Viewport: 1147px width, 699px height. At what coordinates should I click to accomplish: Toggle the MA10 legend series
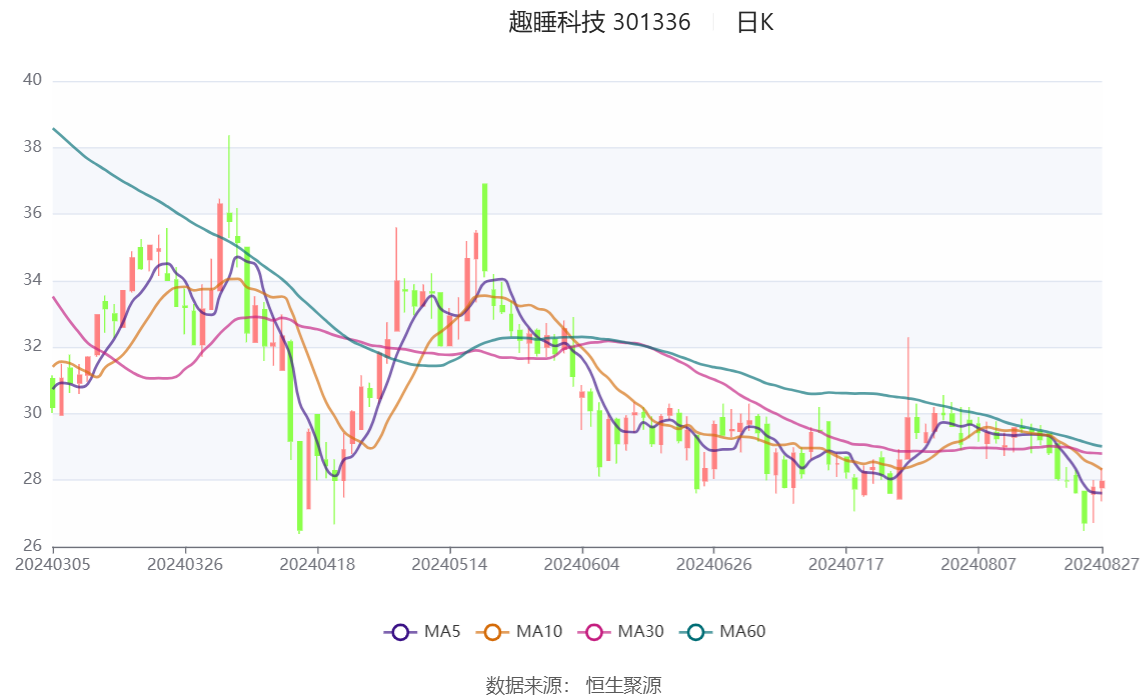point(519,632)
